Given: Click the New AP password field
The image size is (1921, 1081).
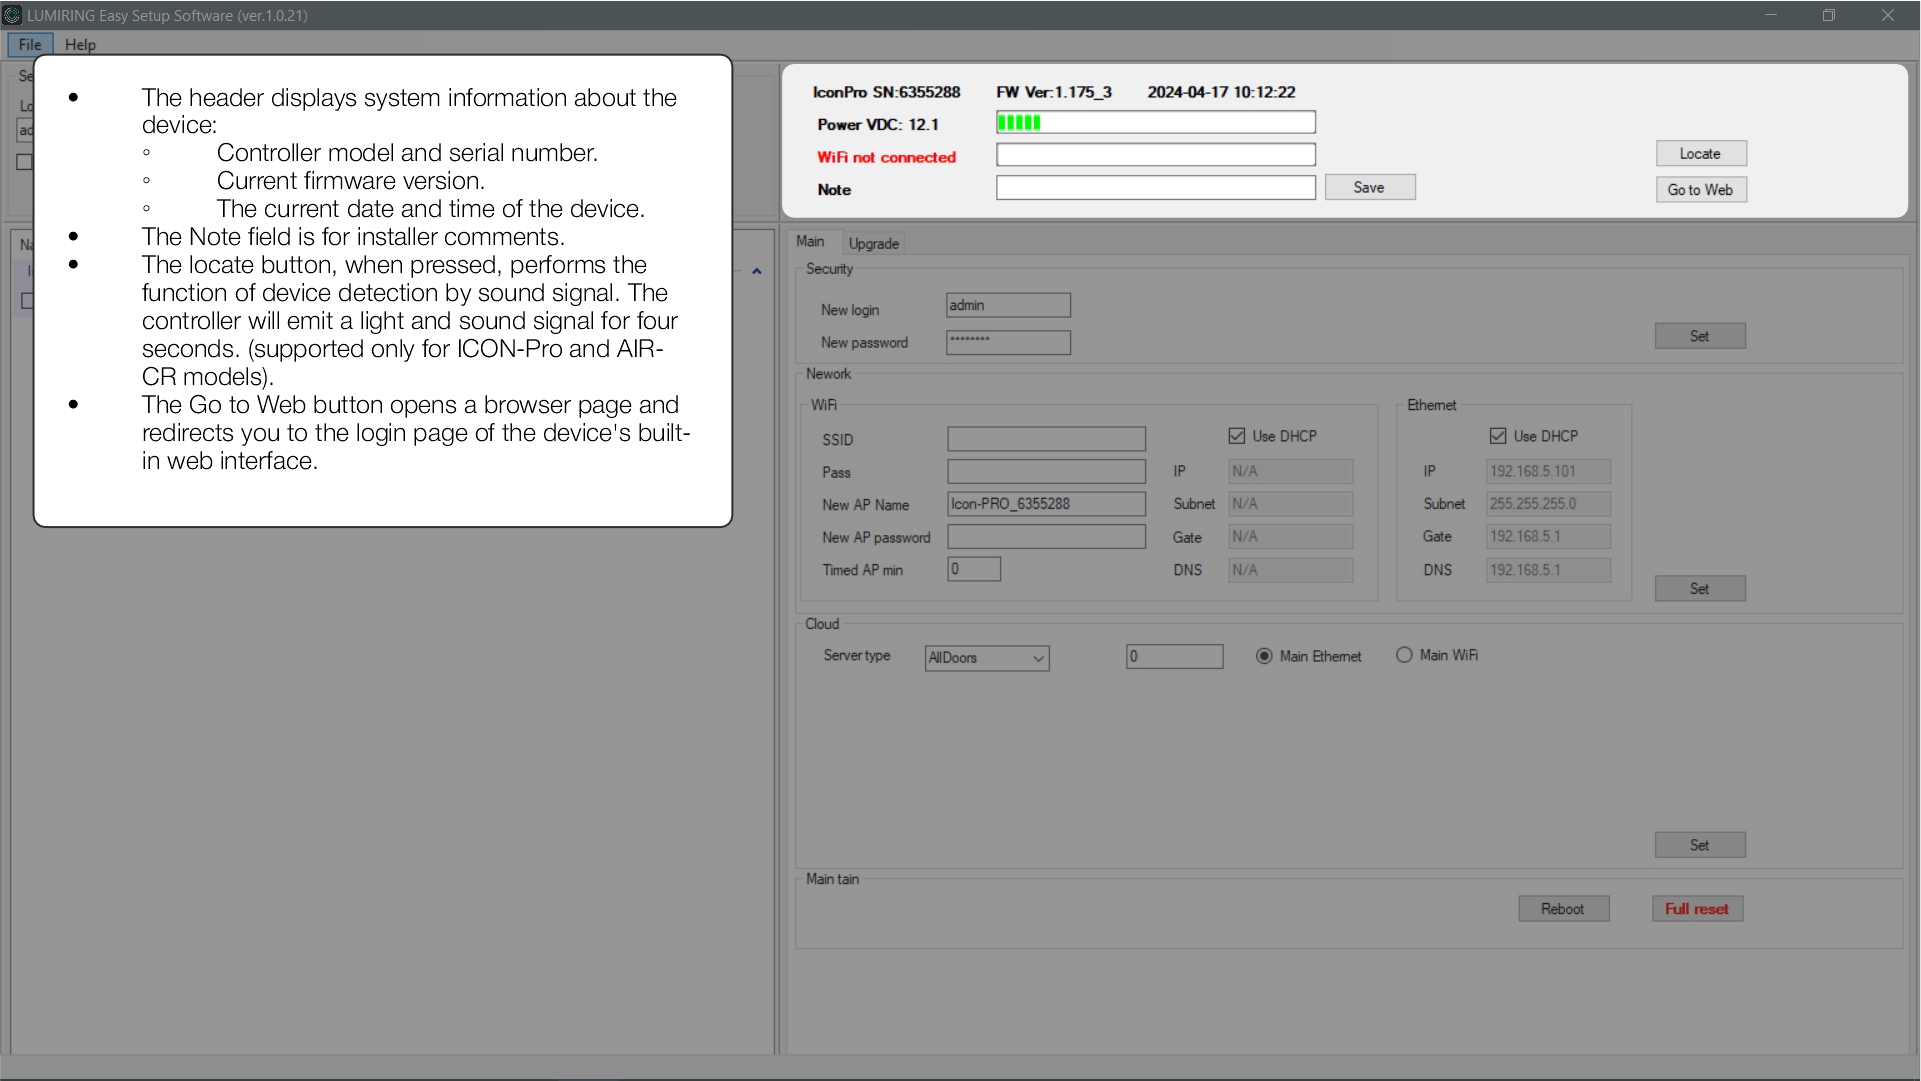Looking at the screenshot, I should click(x=1046, y=536).
